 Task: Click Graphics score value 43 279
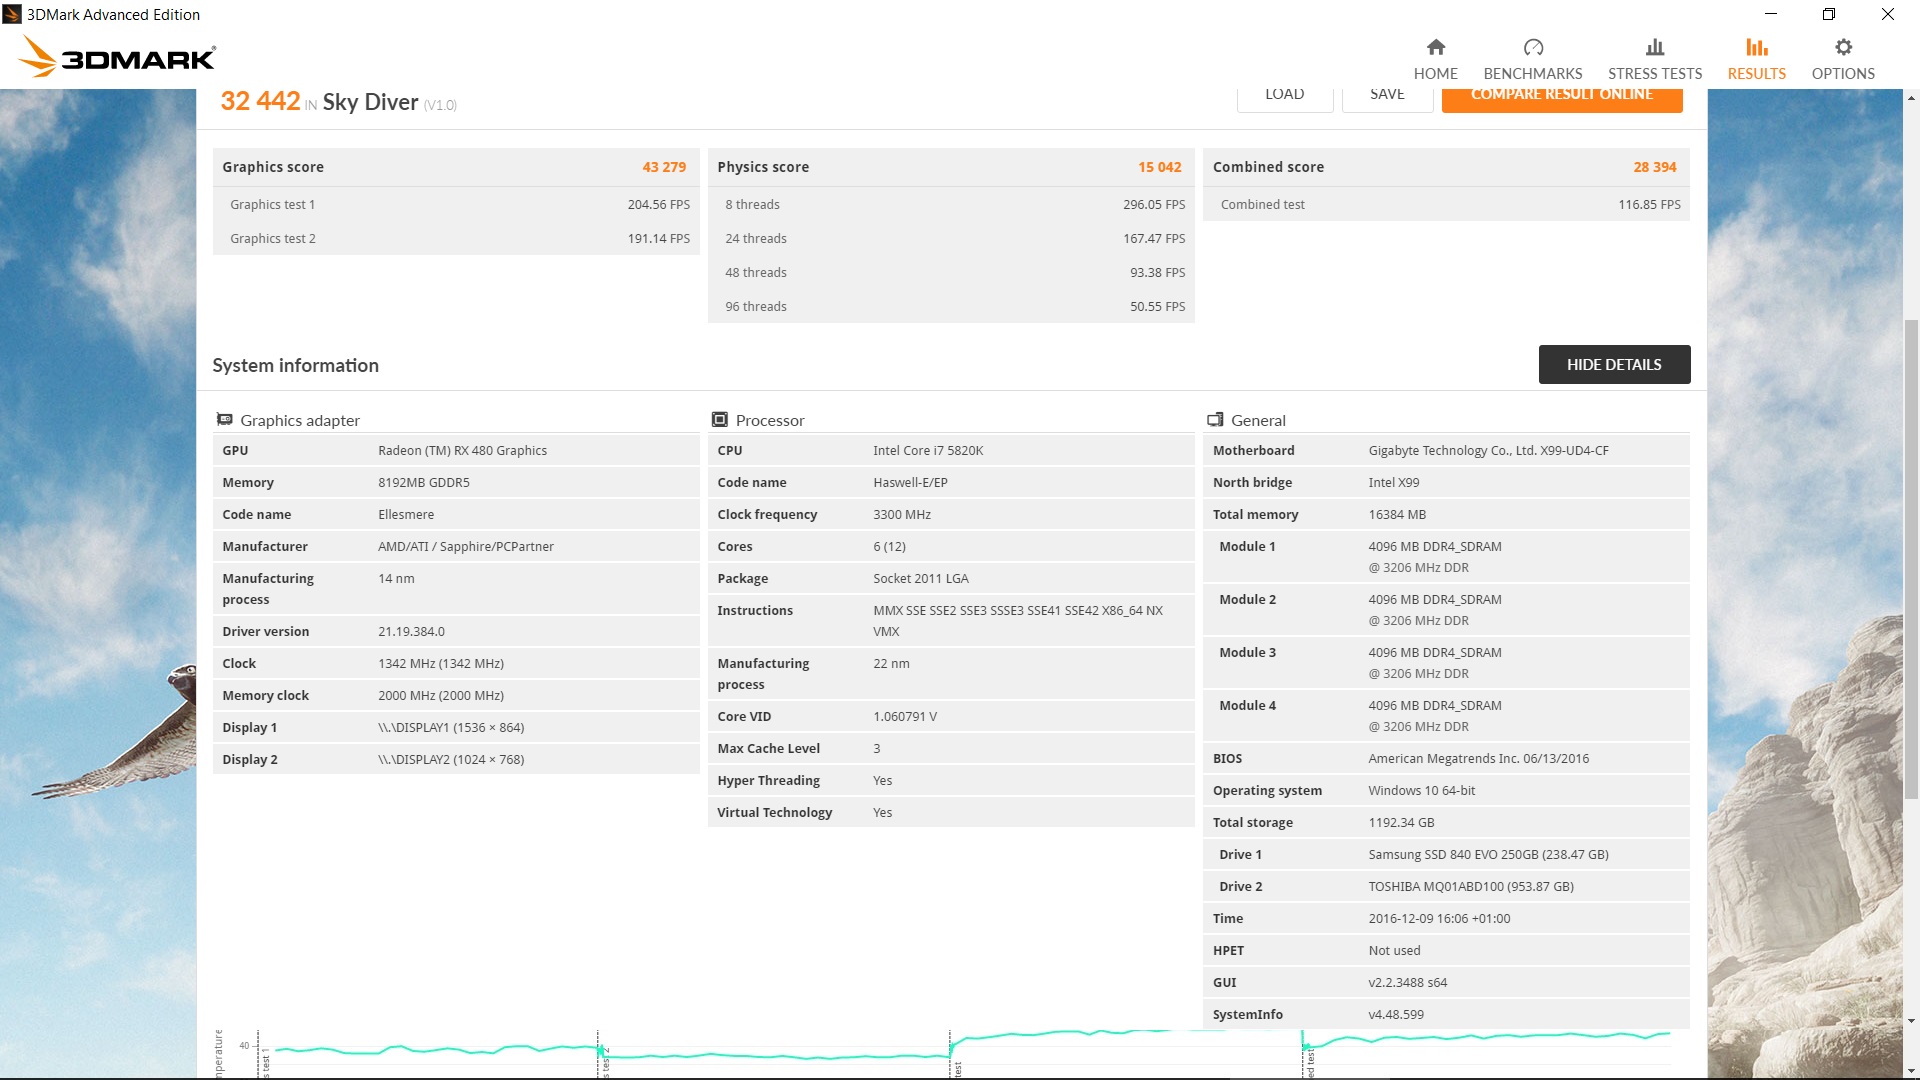pos(664,167)
